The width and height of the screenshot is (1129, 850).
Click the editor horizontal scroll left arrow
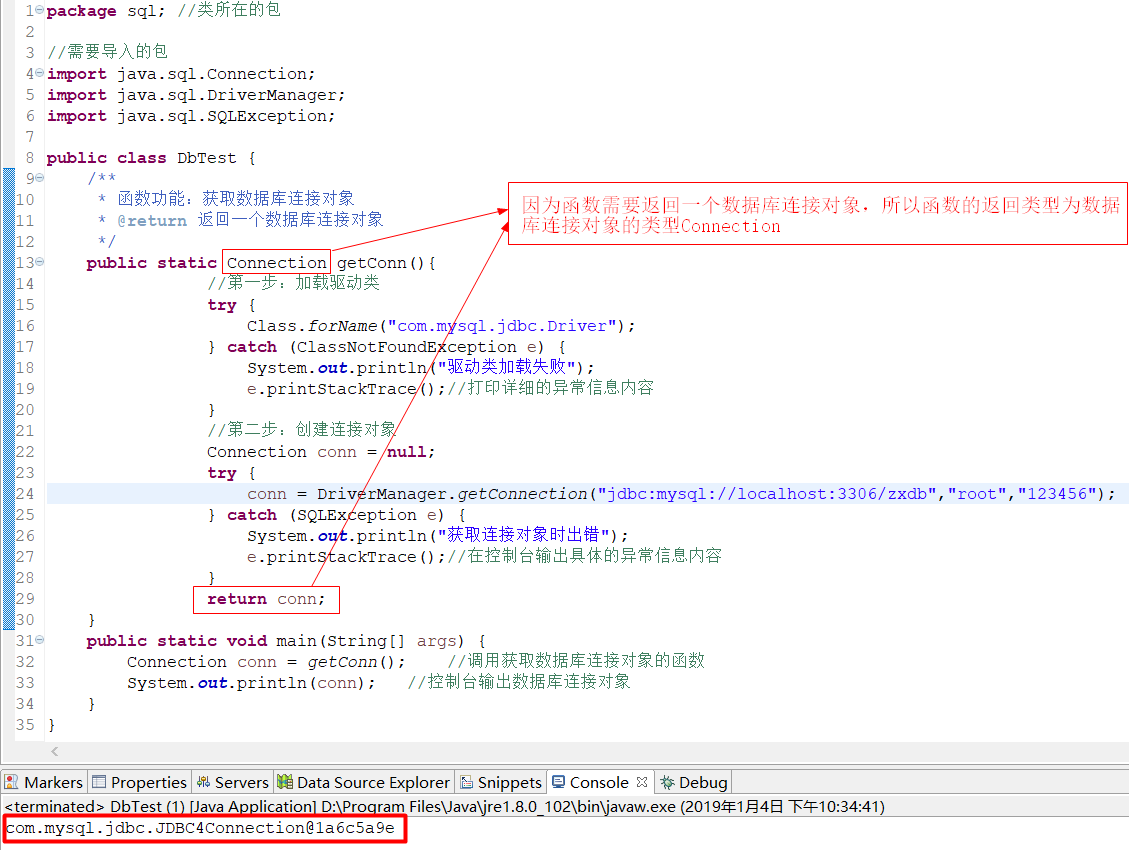click(x=55, y=751)
